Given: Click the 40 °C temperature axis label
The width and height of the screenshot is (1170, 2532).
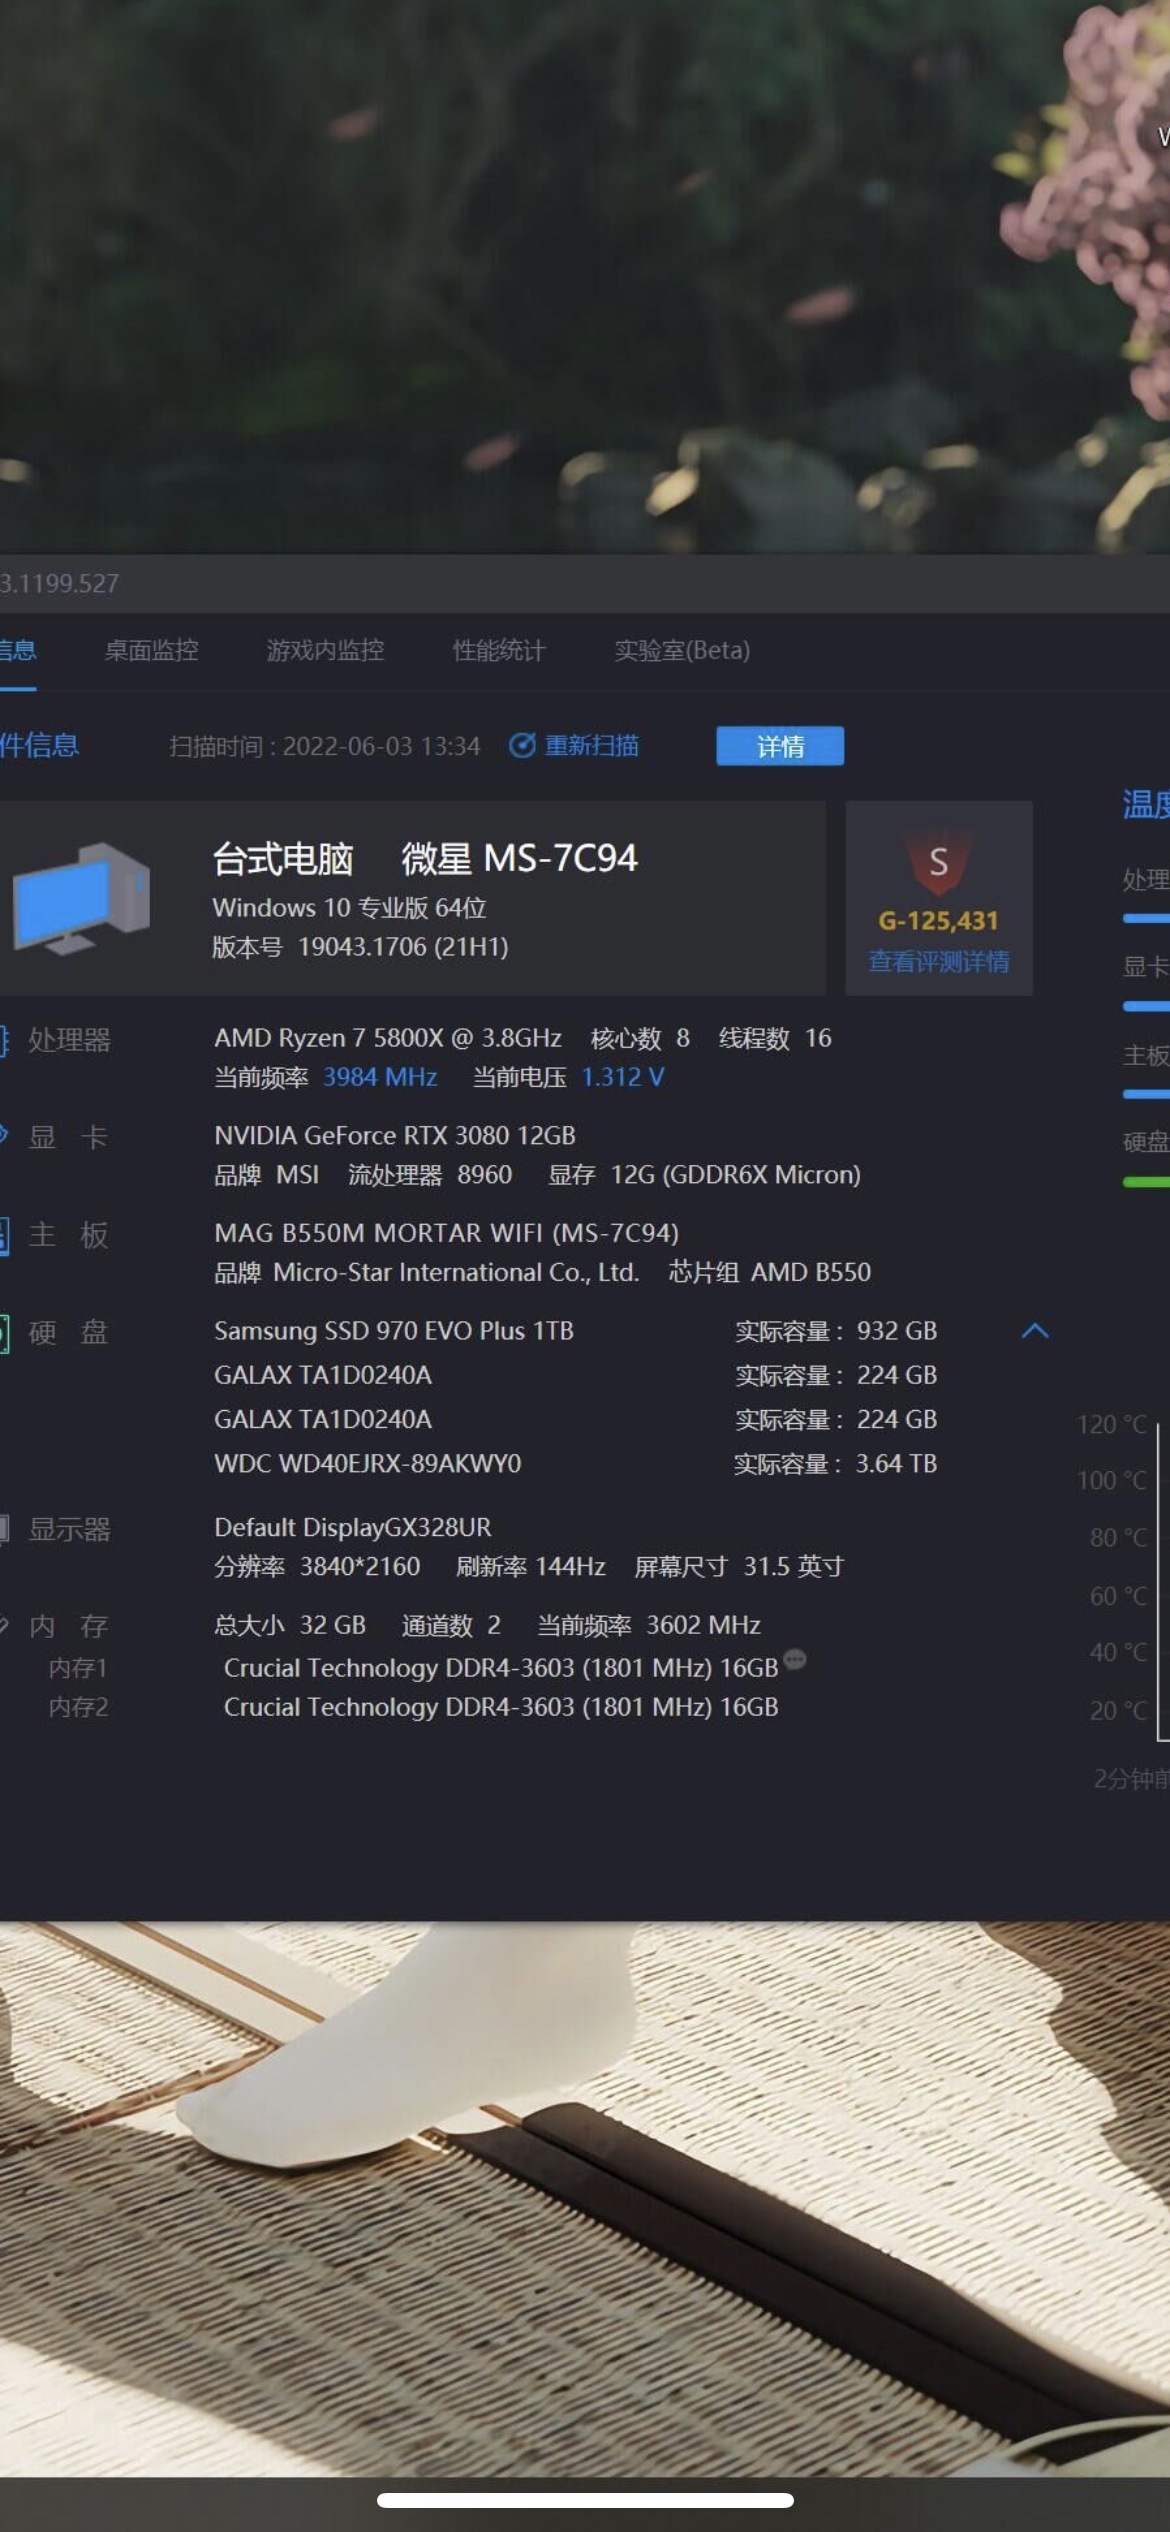Looking at the screenshot, I should pyautogui.click(x=1118, y=1653).
